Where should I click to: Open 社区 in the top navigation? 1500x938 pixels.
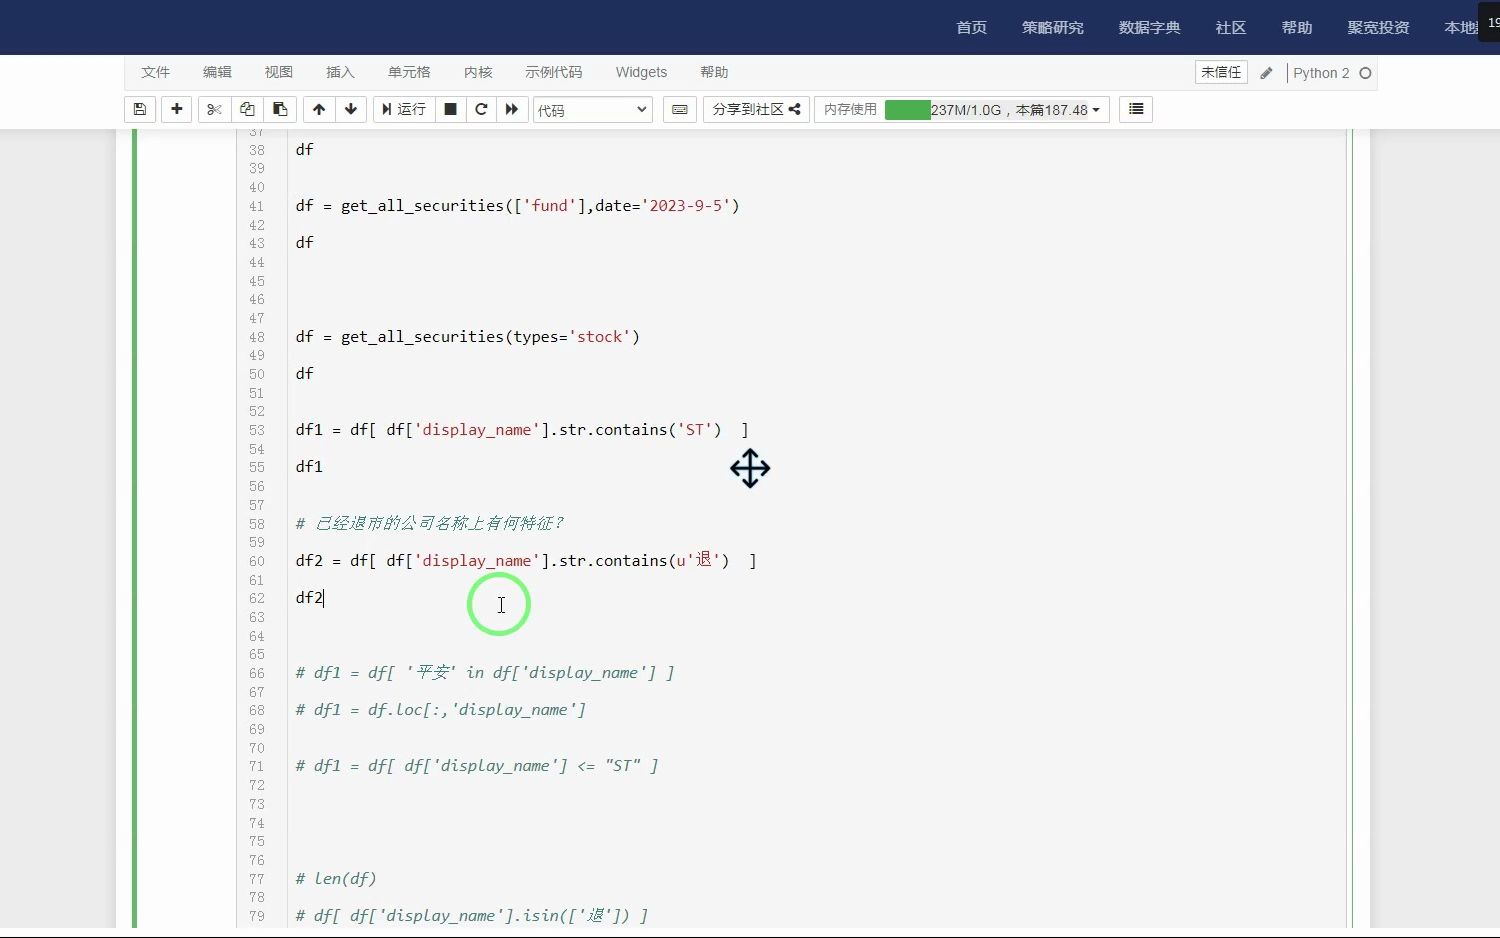coord(1230,27)
